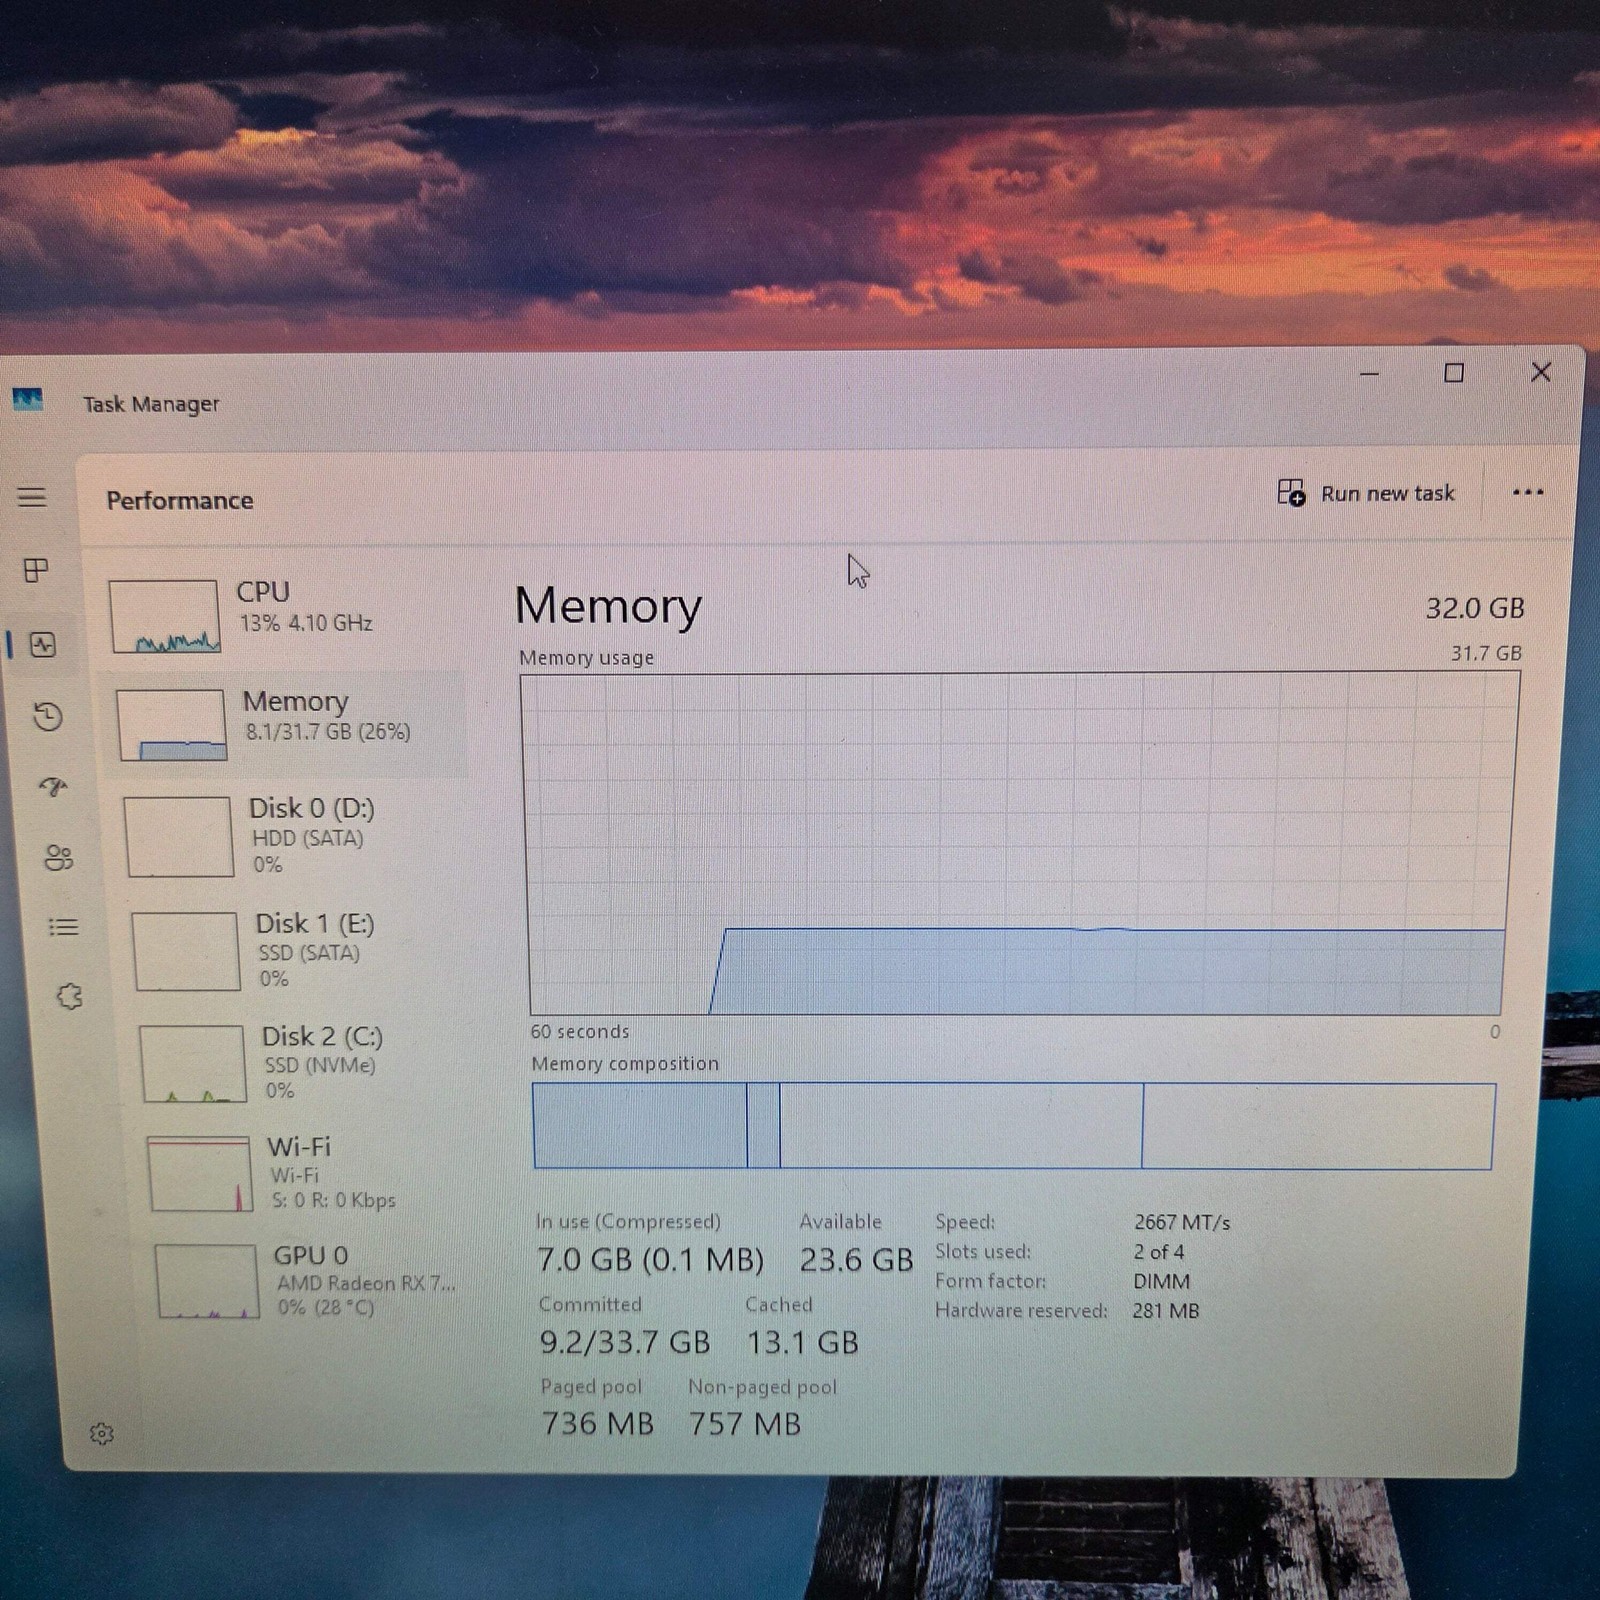Click the Form factor DIMM value
Image resolution: width=1600 pixels, height=1600 pixels.
[x=1161, y=1281]
